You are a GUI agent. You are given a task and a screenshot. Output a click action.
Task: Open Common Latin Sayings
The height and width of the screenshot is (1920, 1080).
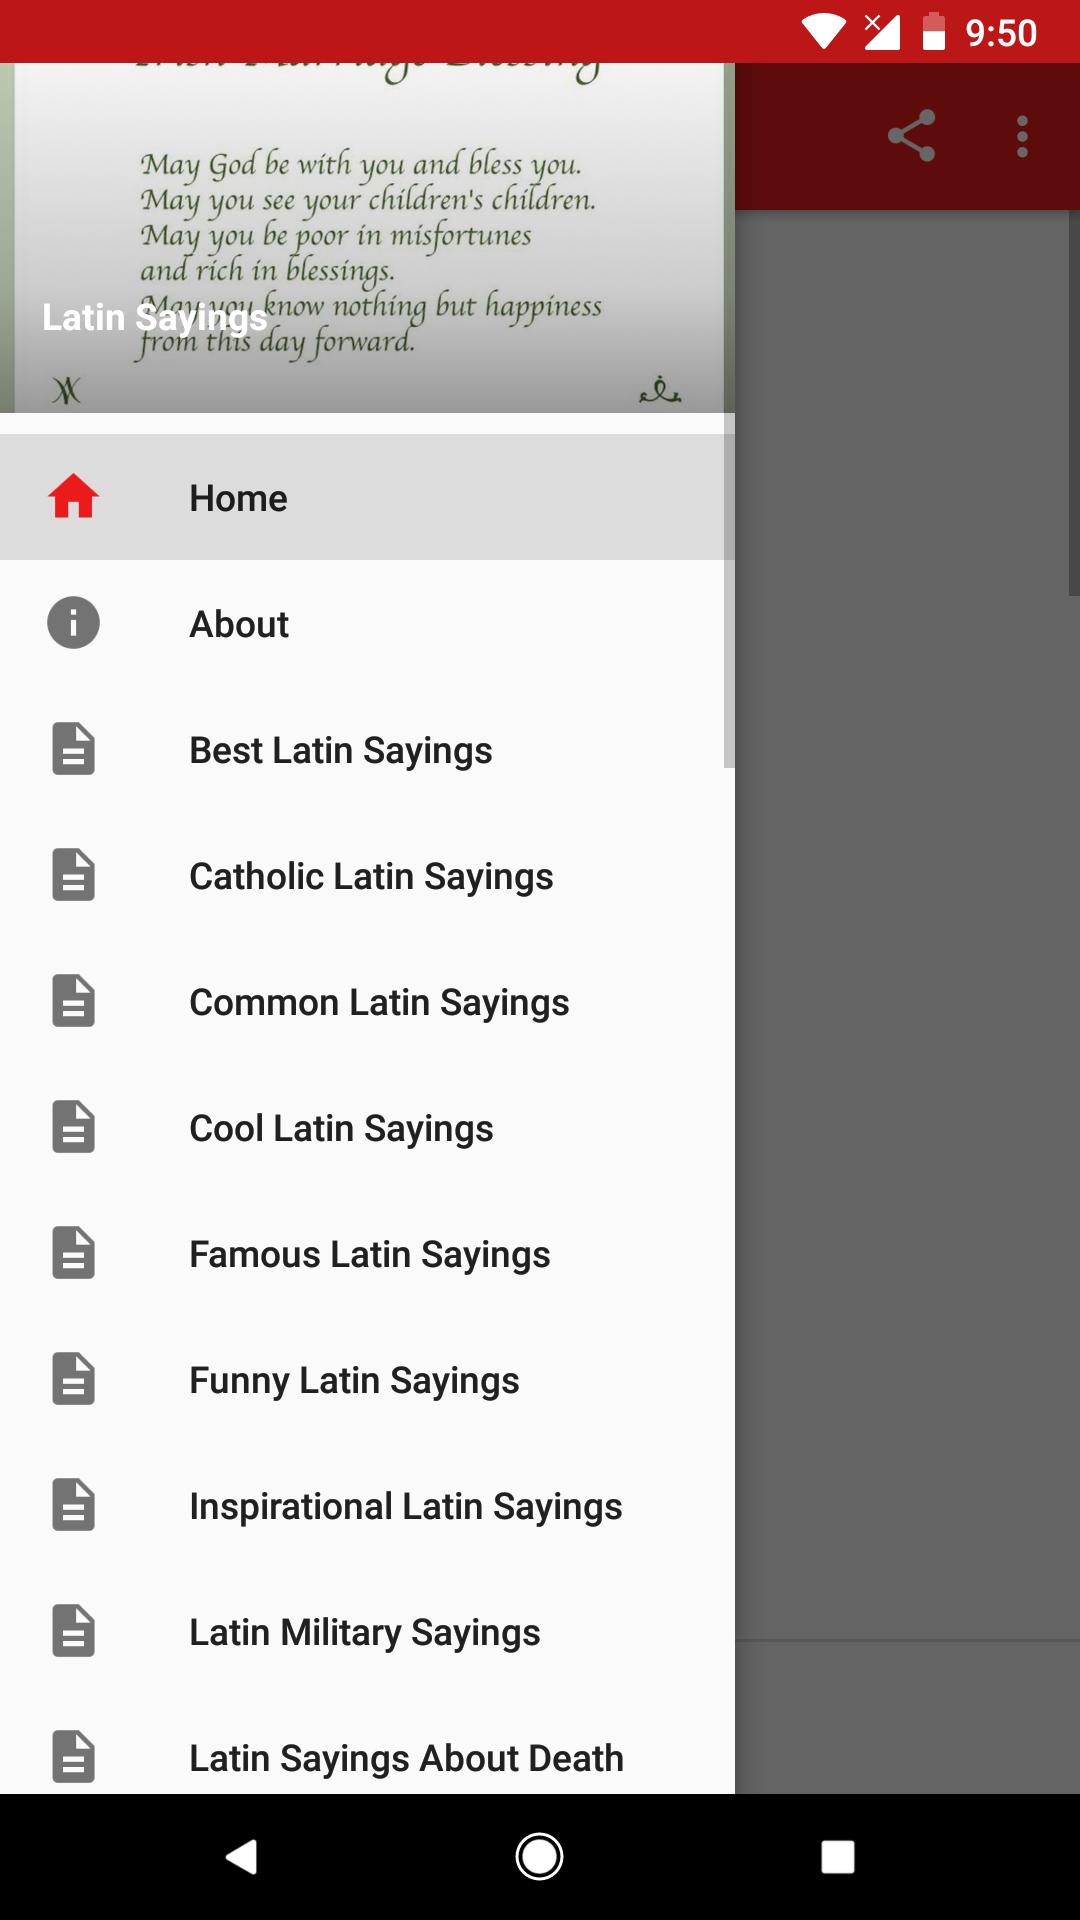367,1001
